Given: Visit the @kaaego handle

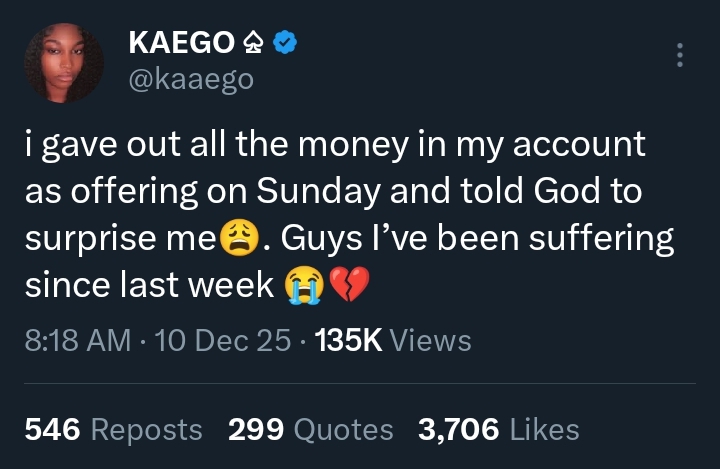Looking at the screenshot, I should [191, 79].
